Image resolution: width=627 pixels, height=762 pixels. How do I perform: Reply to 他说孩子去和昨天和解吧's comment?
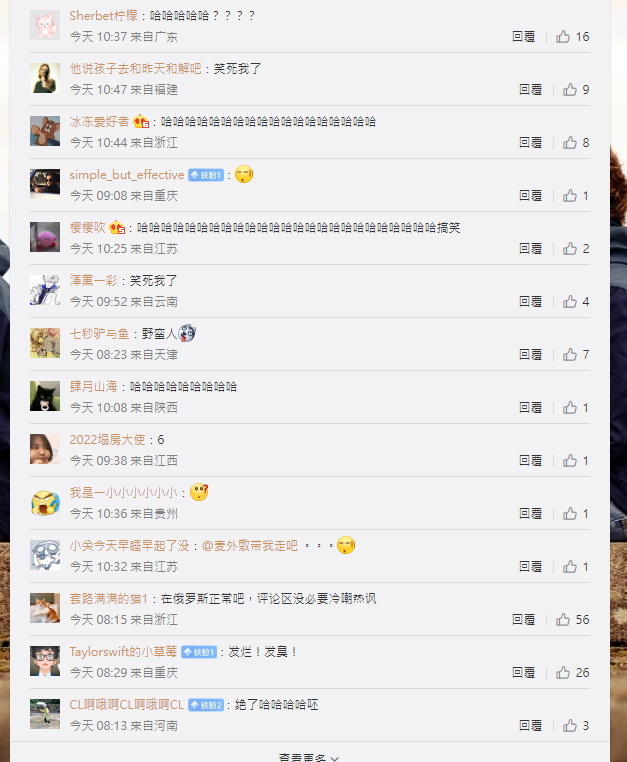pos(530,89)
